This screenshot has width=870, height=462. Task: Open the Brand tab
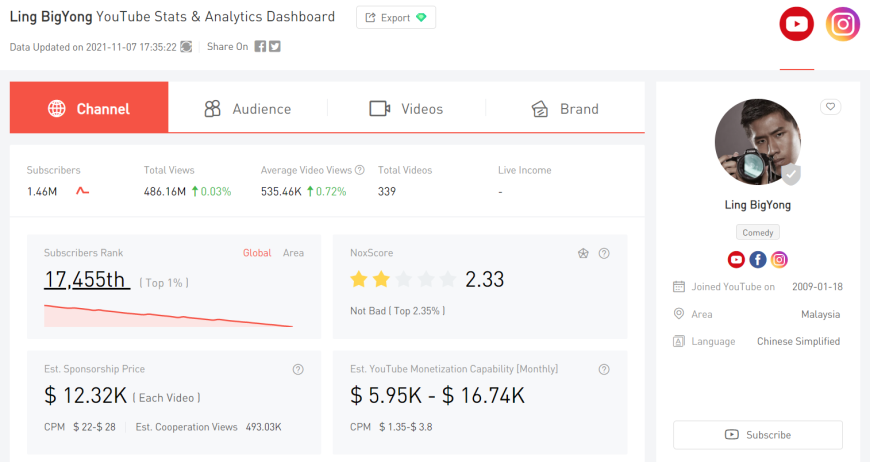tap(565, 109)
